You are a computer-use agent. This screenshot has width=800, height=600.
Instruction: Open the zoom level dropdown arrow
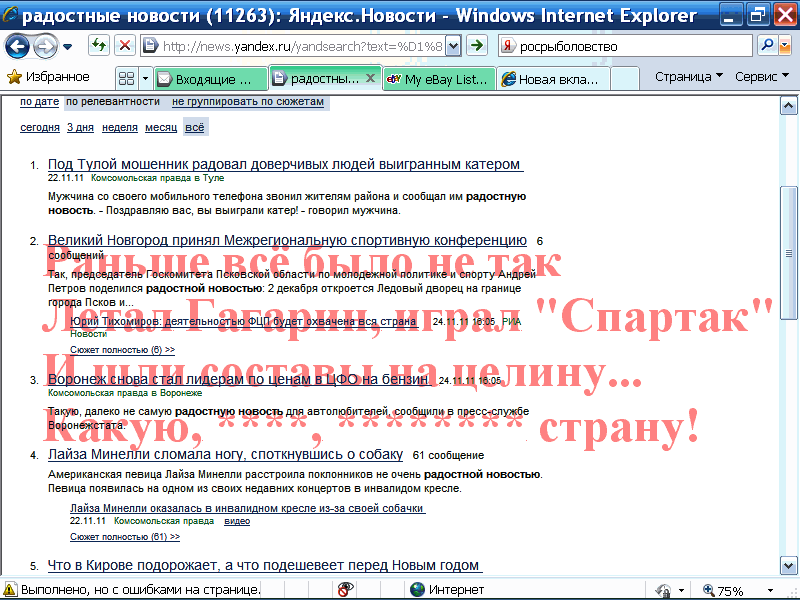pyautogui.click(x=770, y=591)
